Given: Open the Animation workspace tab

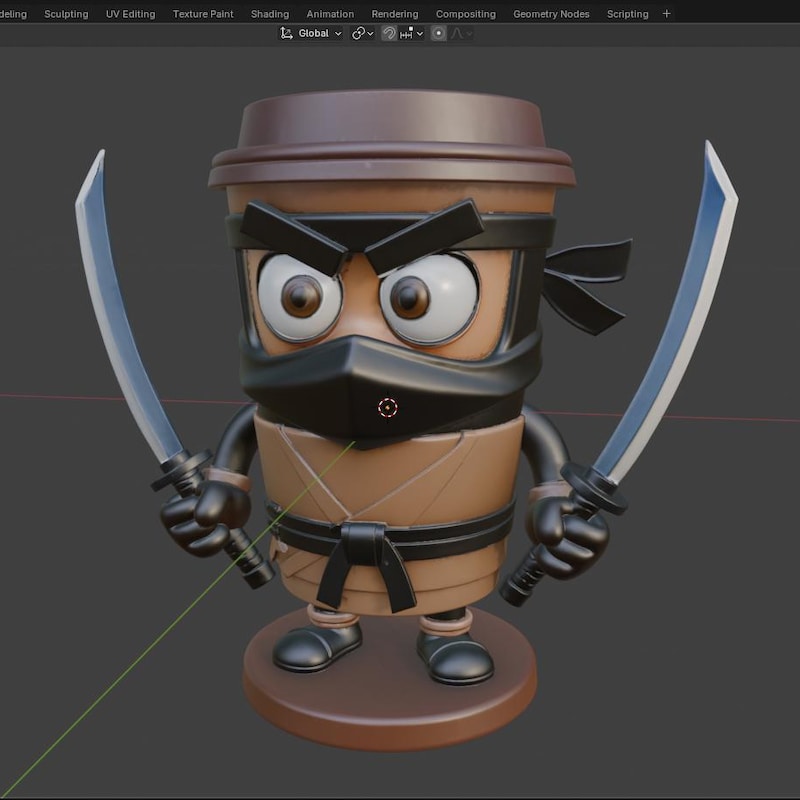Looking at the screenshot, I should 330,14.
